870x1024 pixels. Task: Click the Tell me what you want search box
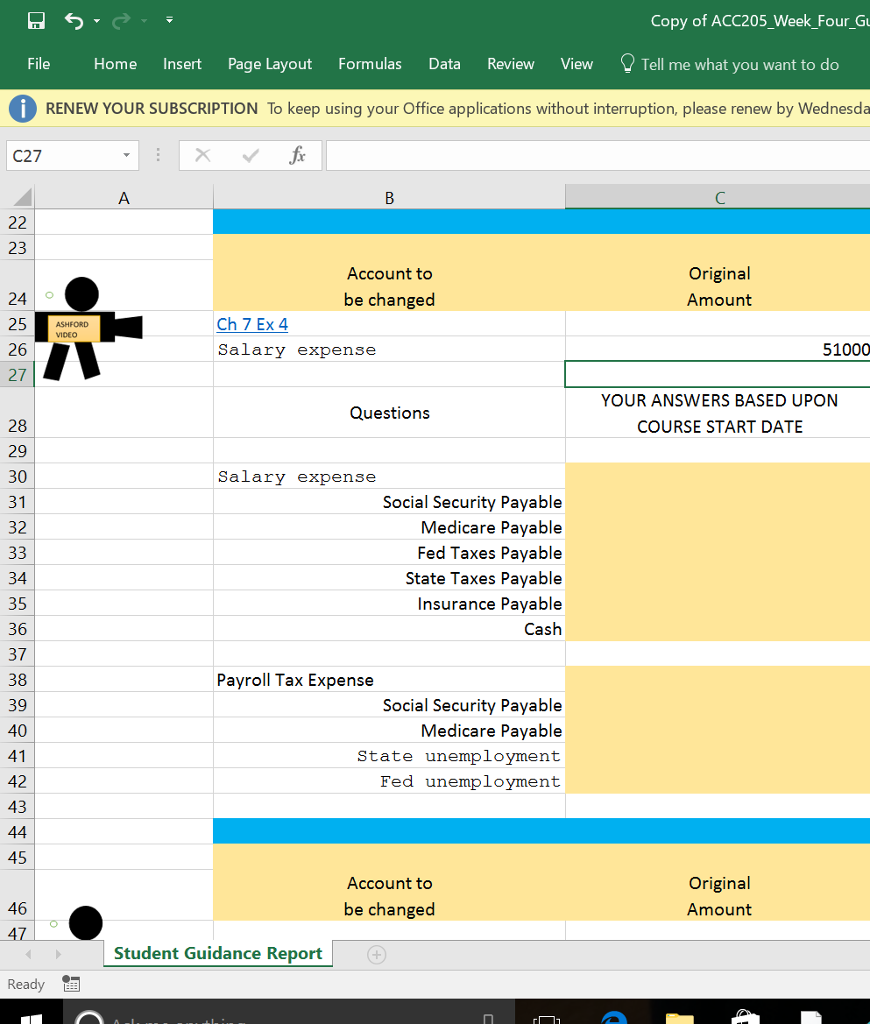(739, 64)
